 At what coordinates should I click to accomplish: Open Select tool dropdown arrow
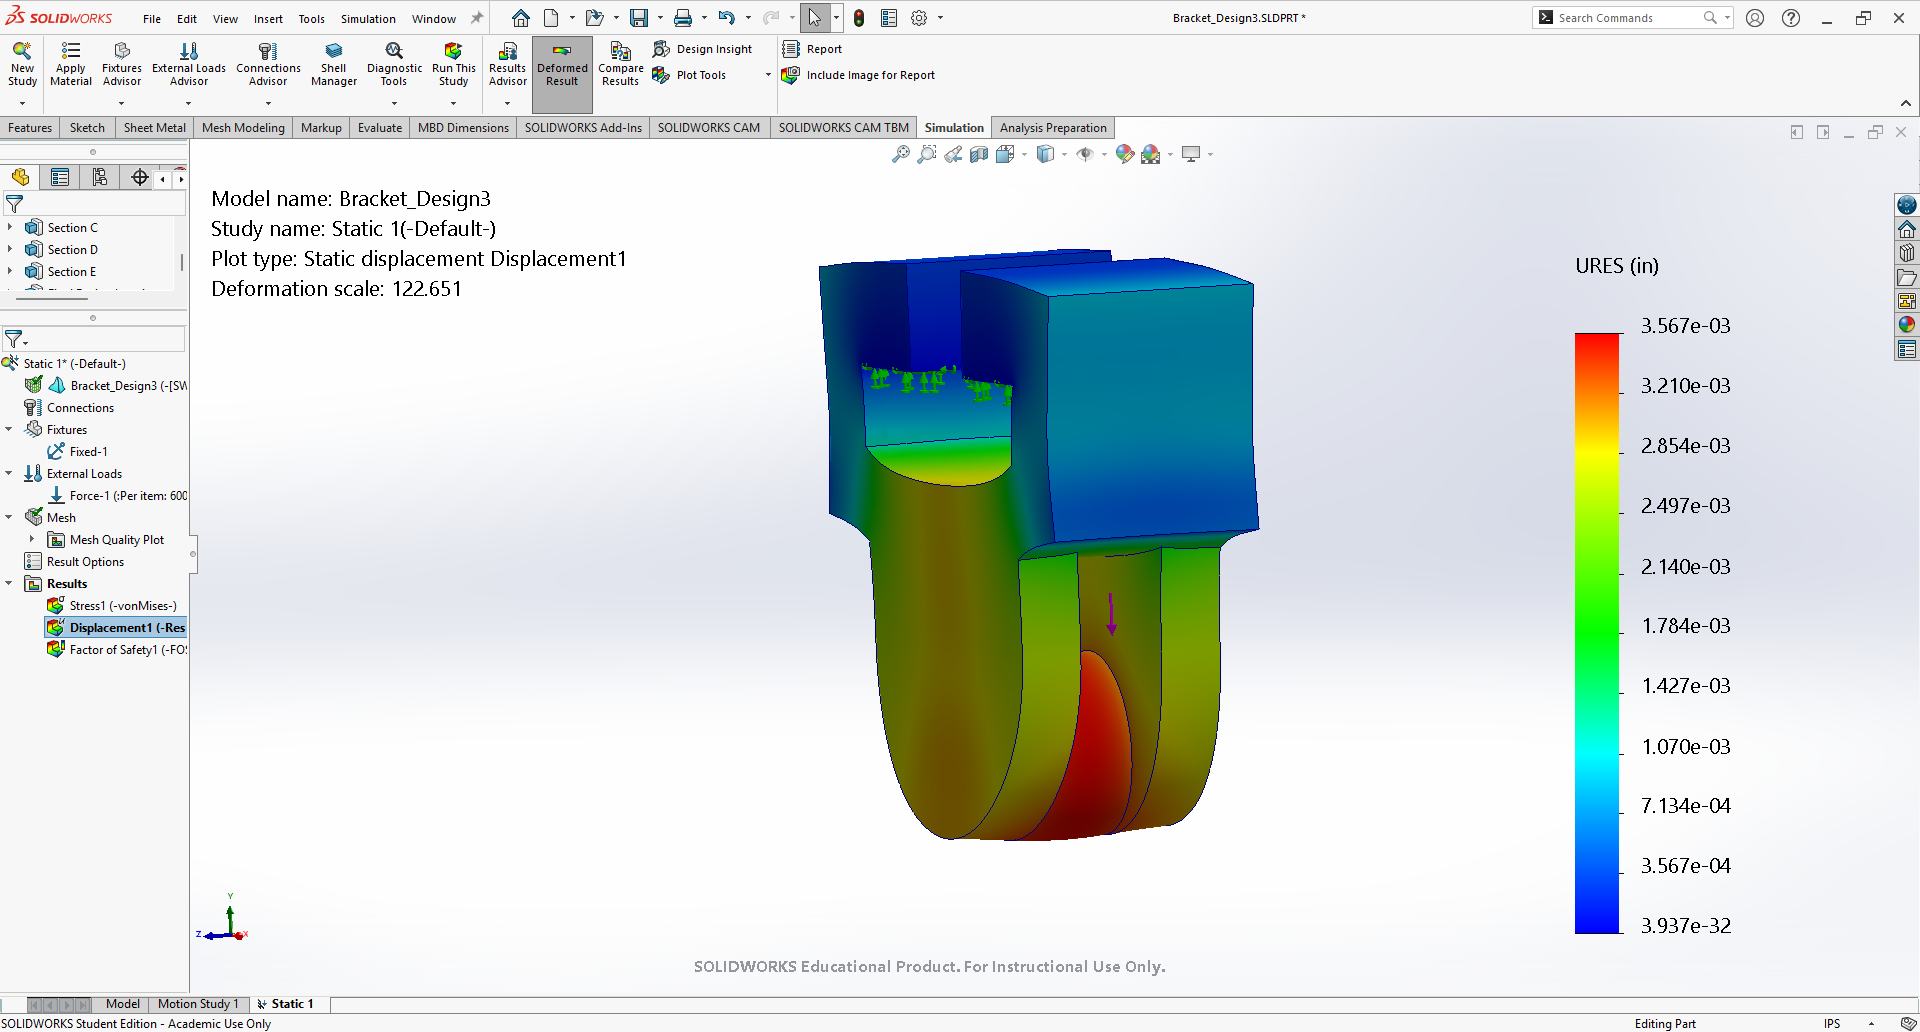(836, 18)
